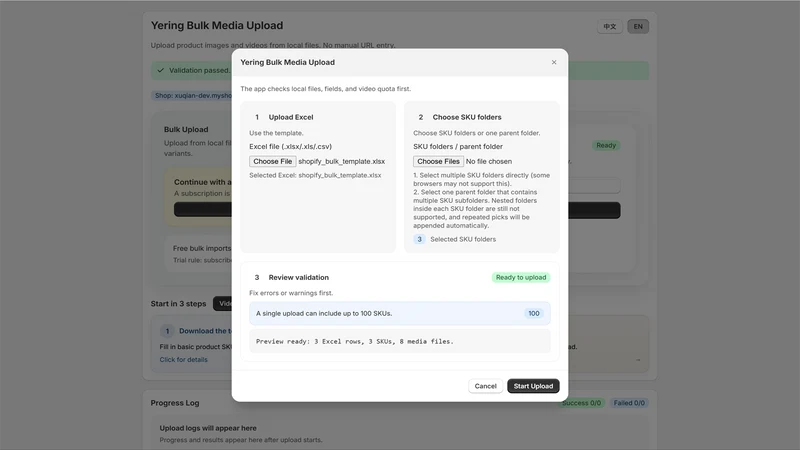Click the No file chosen label
The image size is (800, 450).
(489, 161)
